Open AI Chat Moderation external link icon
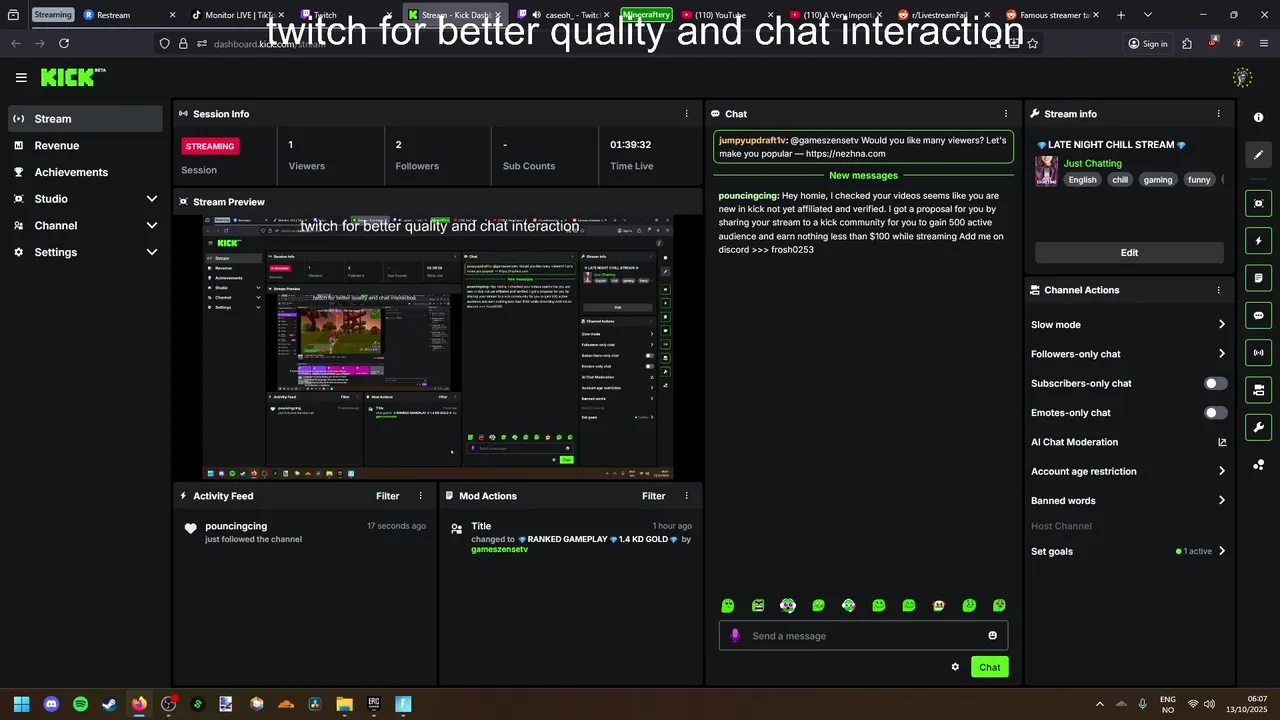 (1222, 442)
